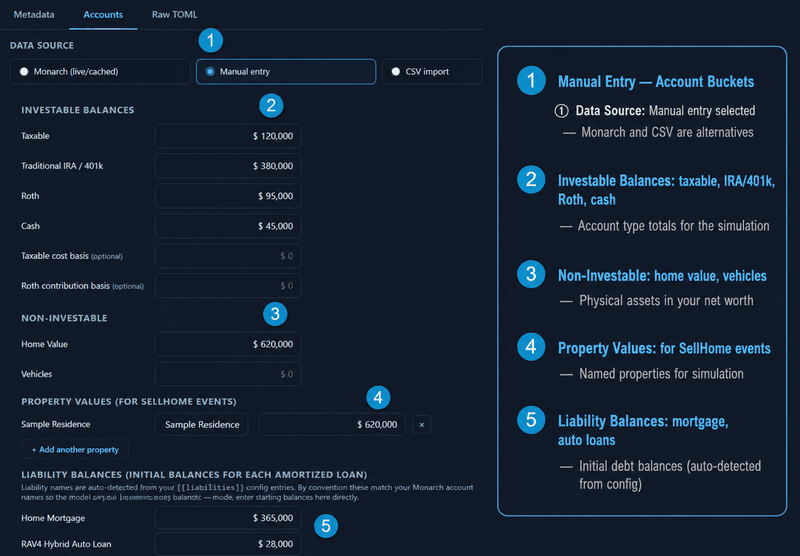Click the RAV4 Hybrid Auto Loan balance field
Viewport: 800px width, 556px height.
click(228, 544)
